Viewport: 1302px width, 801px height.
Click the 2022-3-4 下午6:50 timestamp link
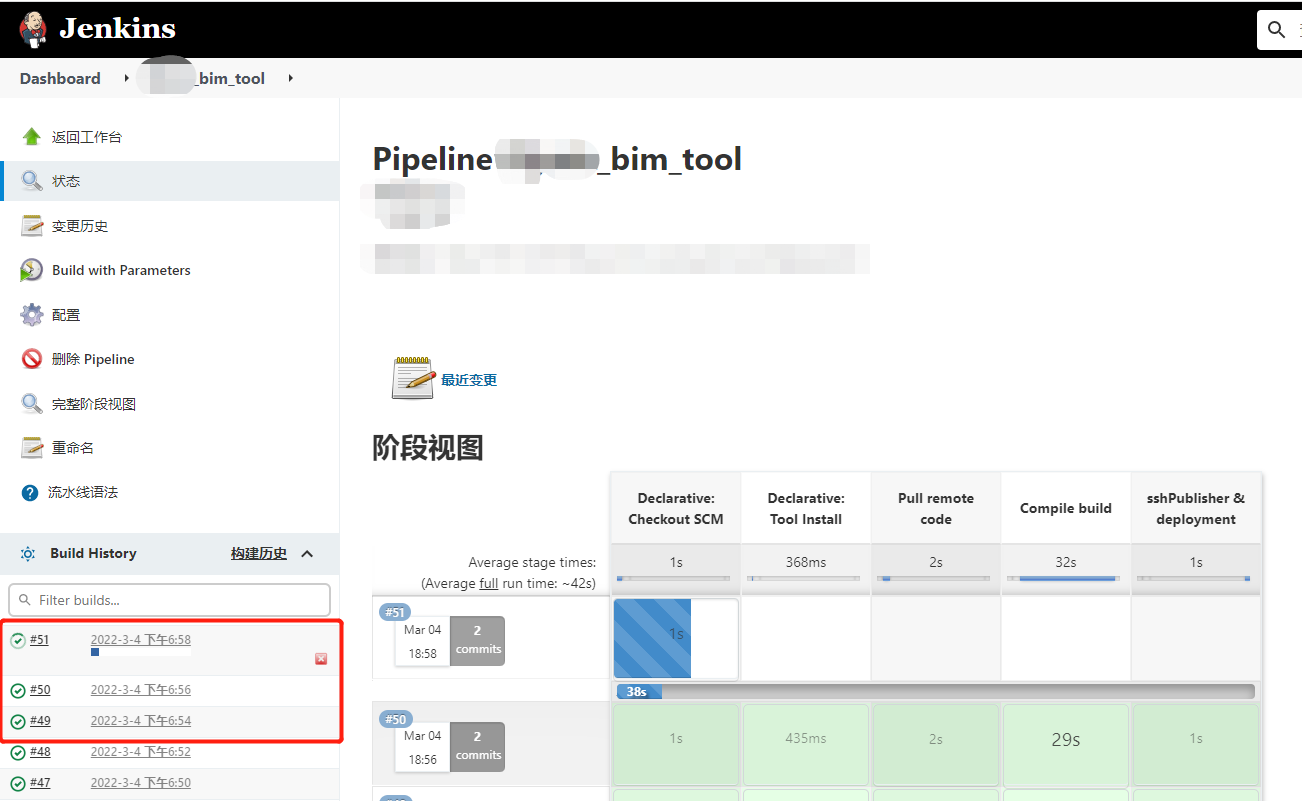pos(141,783)
